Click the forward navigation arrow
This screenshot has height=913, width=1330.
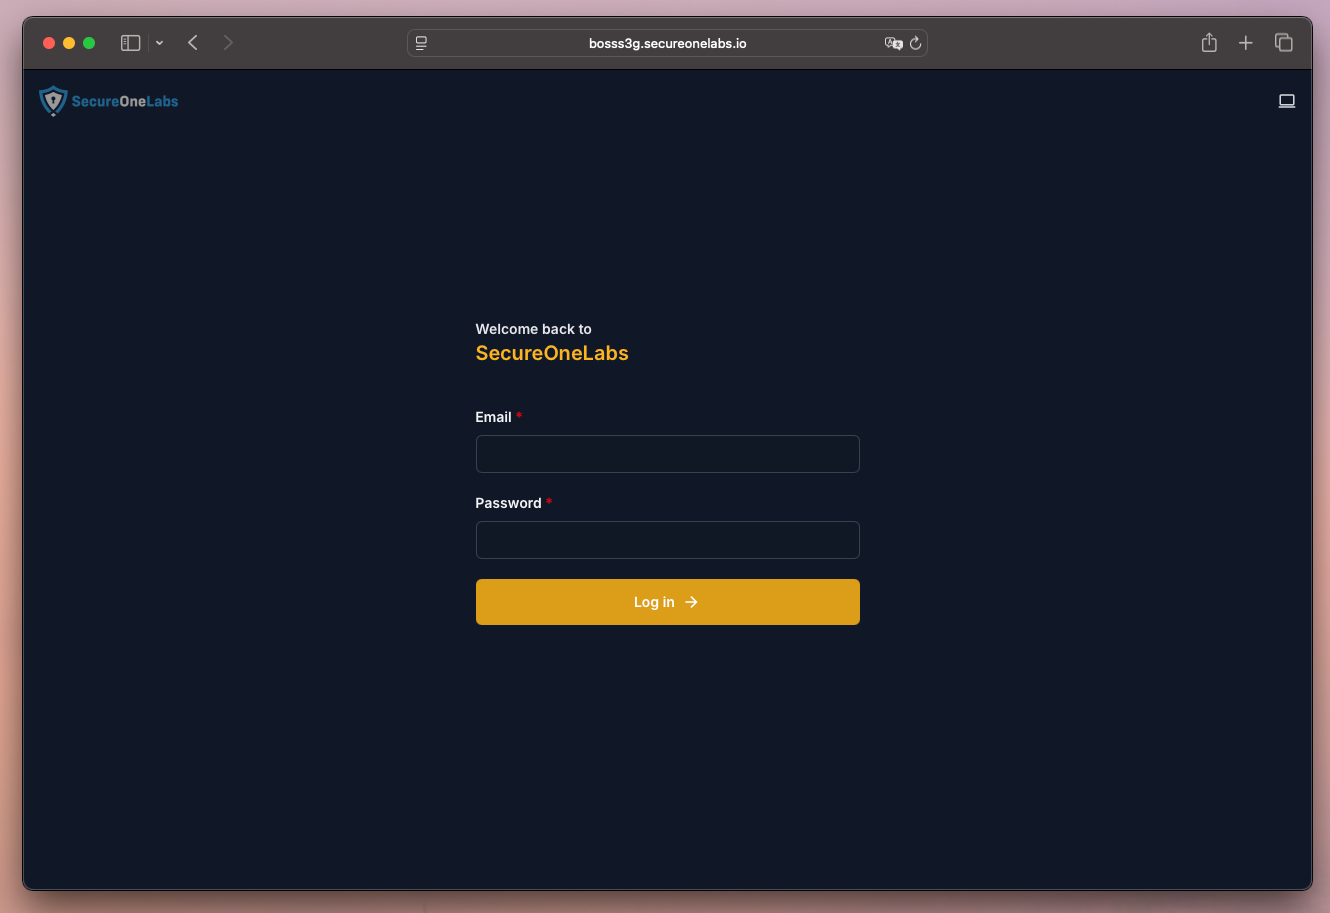227,43
